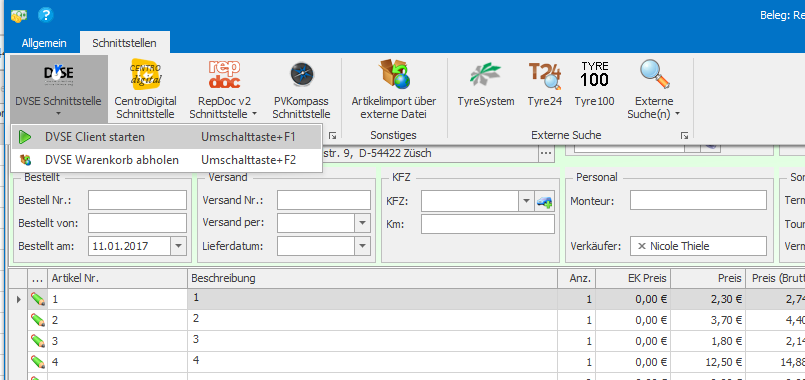The height and width of the screenshot is (380, 805).
Task: Click the coins icon in title bar
Action: point(19,15)
